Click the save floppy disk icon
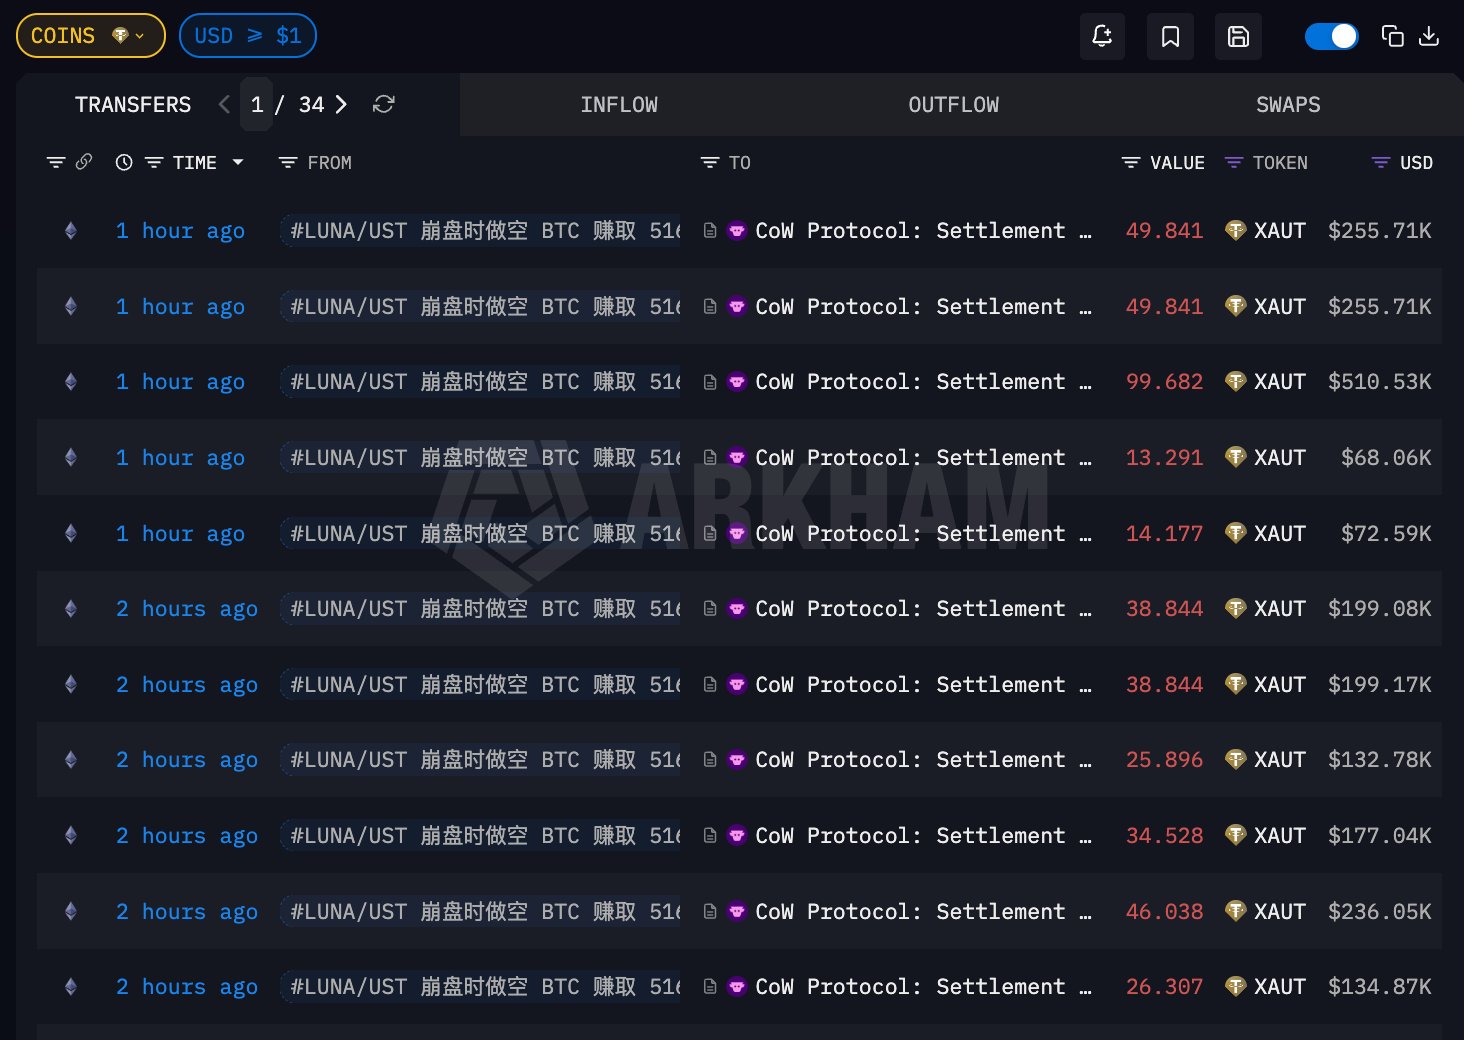This screenshot has height=1040, width=1464. [x=1238, y=37]
